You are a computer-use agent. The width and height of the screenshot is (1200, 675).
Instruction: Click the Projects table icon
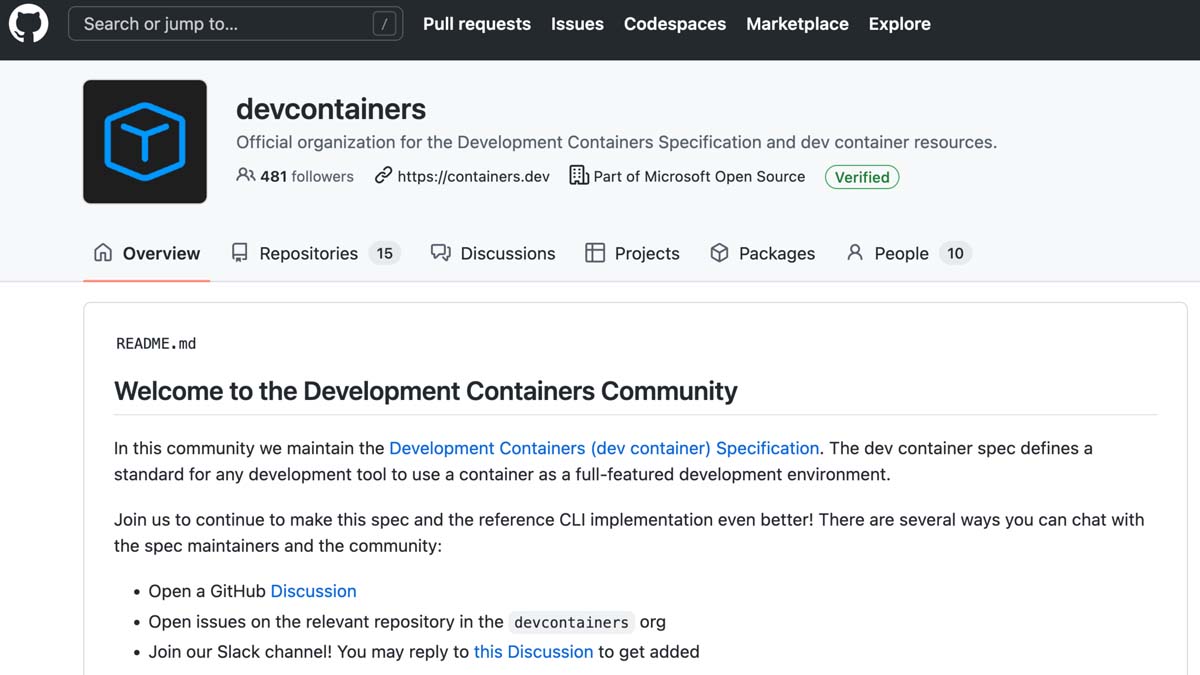tap(595, 253)
